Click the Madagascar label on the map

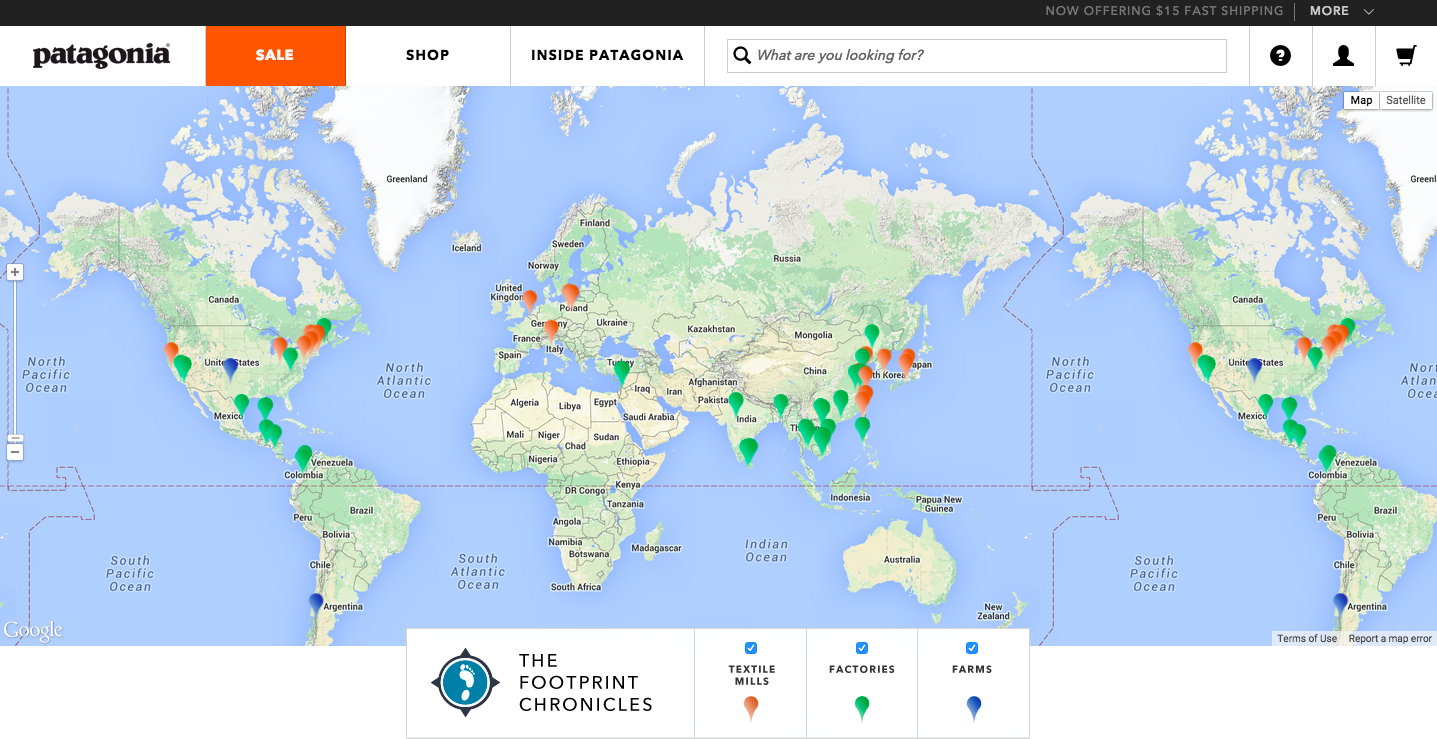[658, 548]
